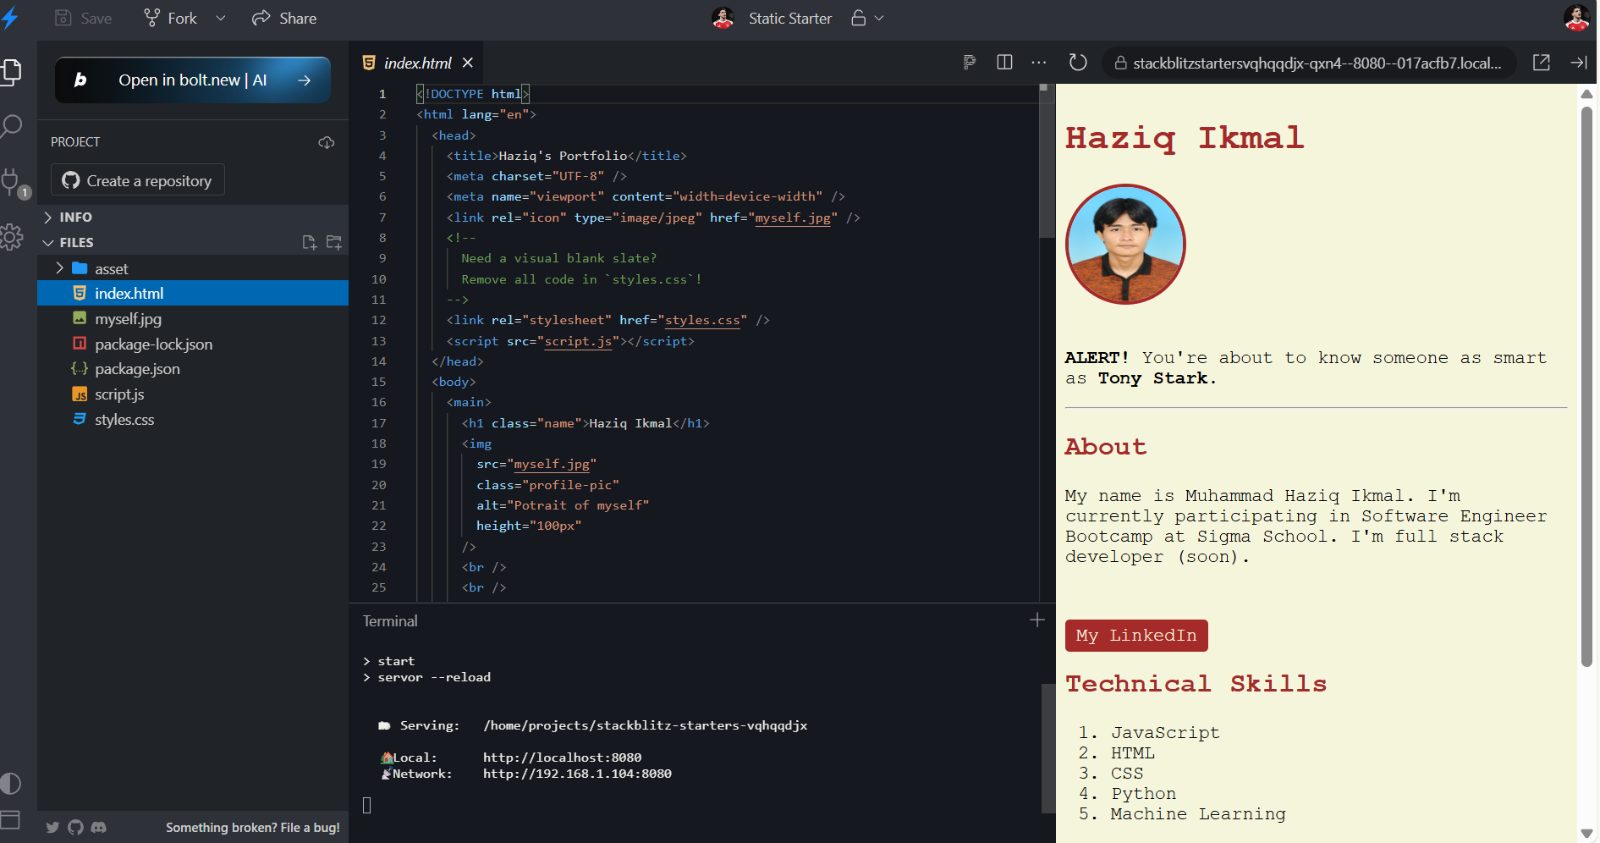1600x843 pixels.
Task: Click the My LinkedIn button in preview
Action: coord(1136,635)
